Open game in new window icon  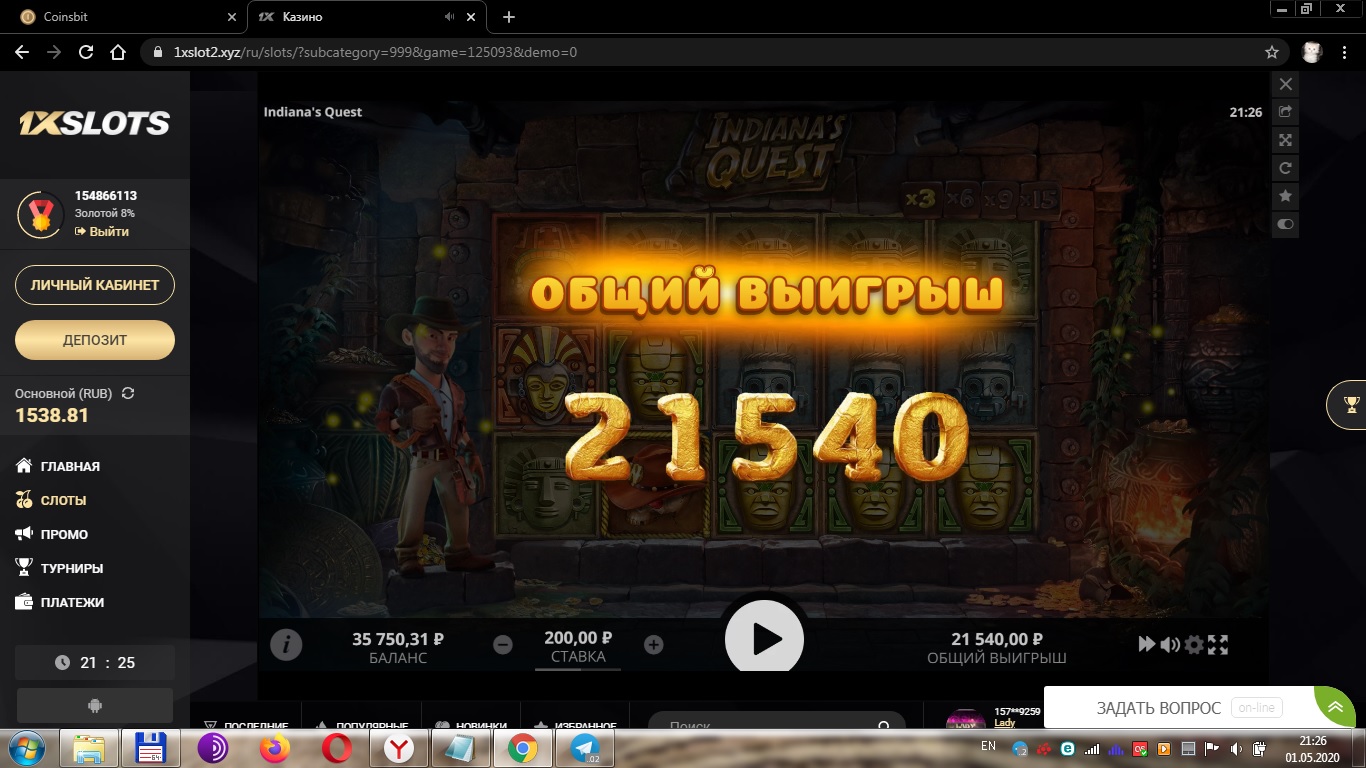pyautogui.click(x=1286, y=112)
